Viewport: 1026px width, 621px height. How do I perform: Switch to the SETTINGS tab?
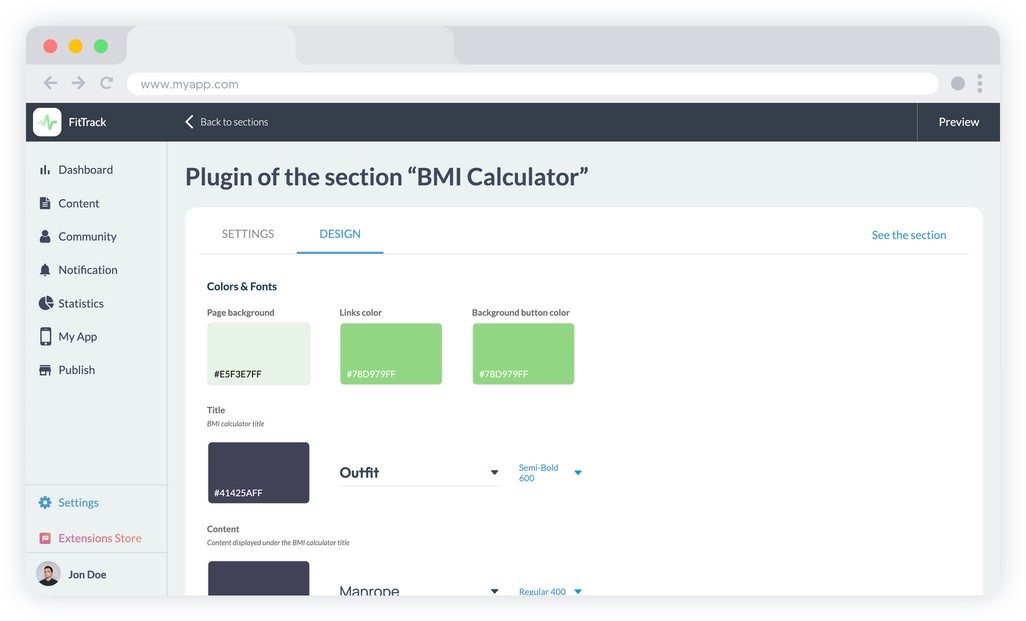click(248, 234)
